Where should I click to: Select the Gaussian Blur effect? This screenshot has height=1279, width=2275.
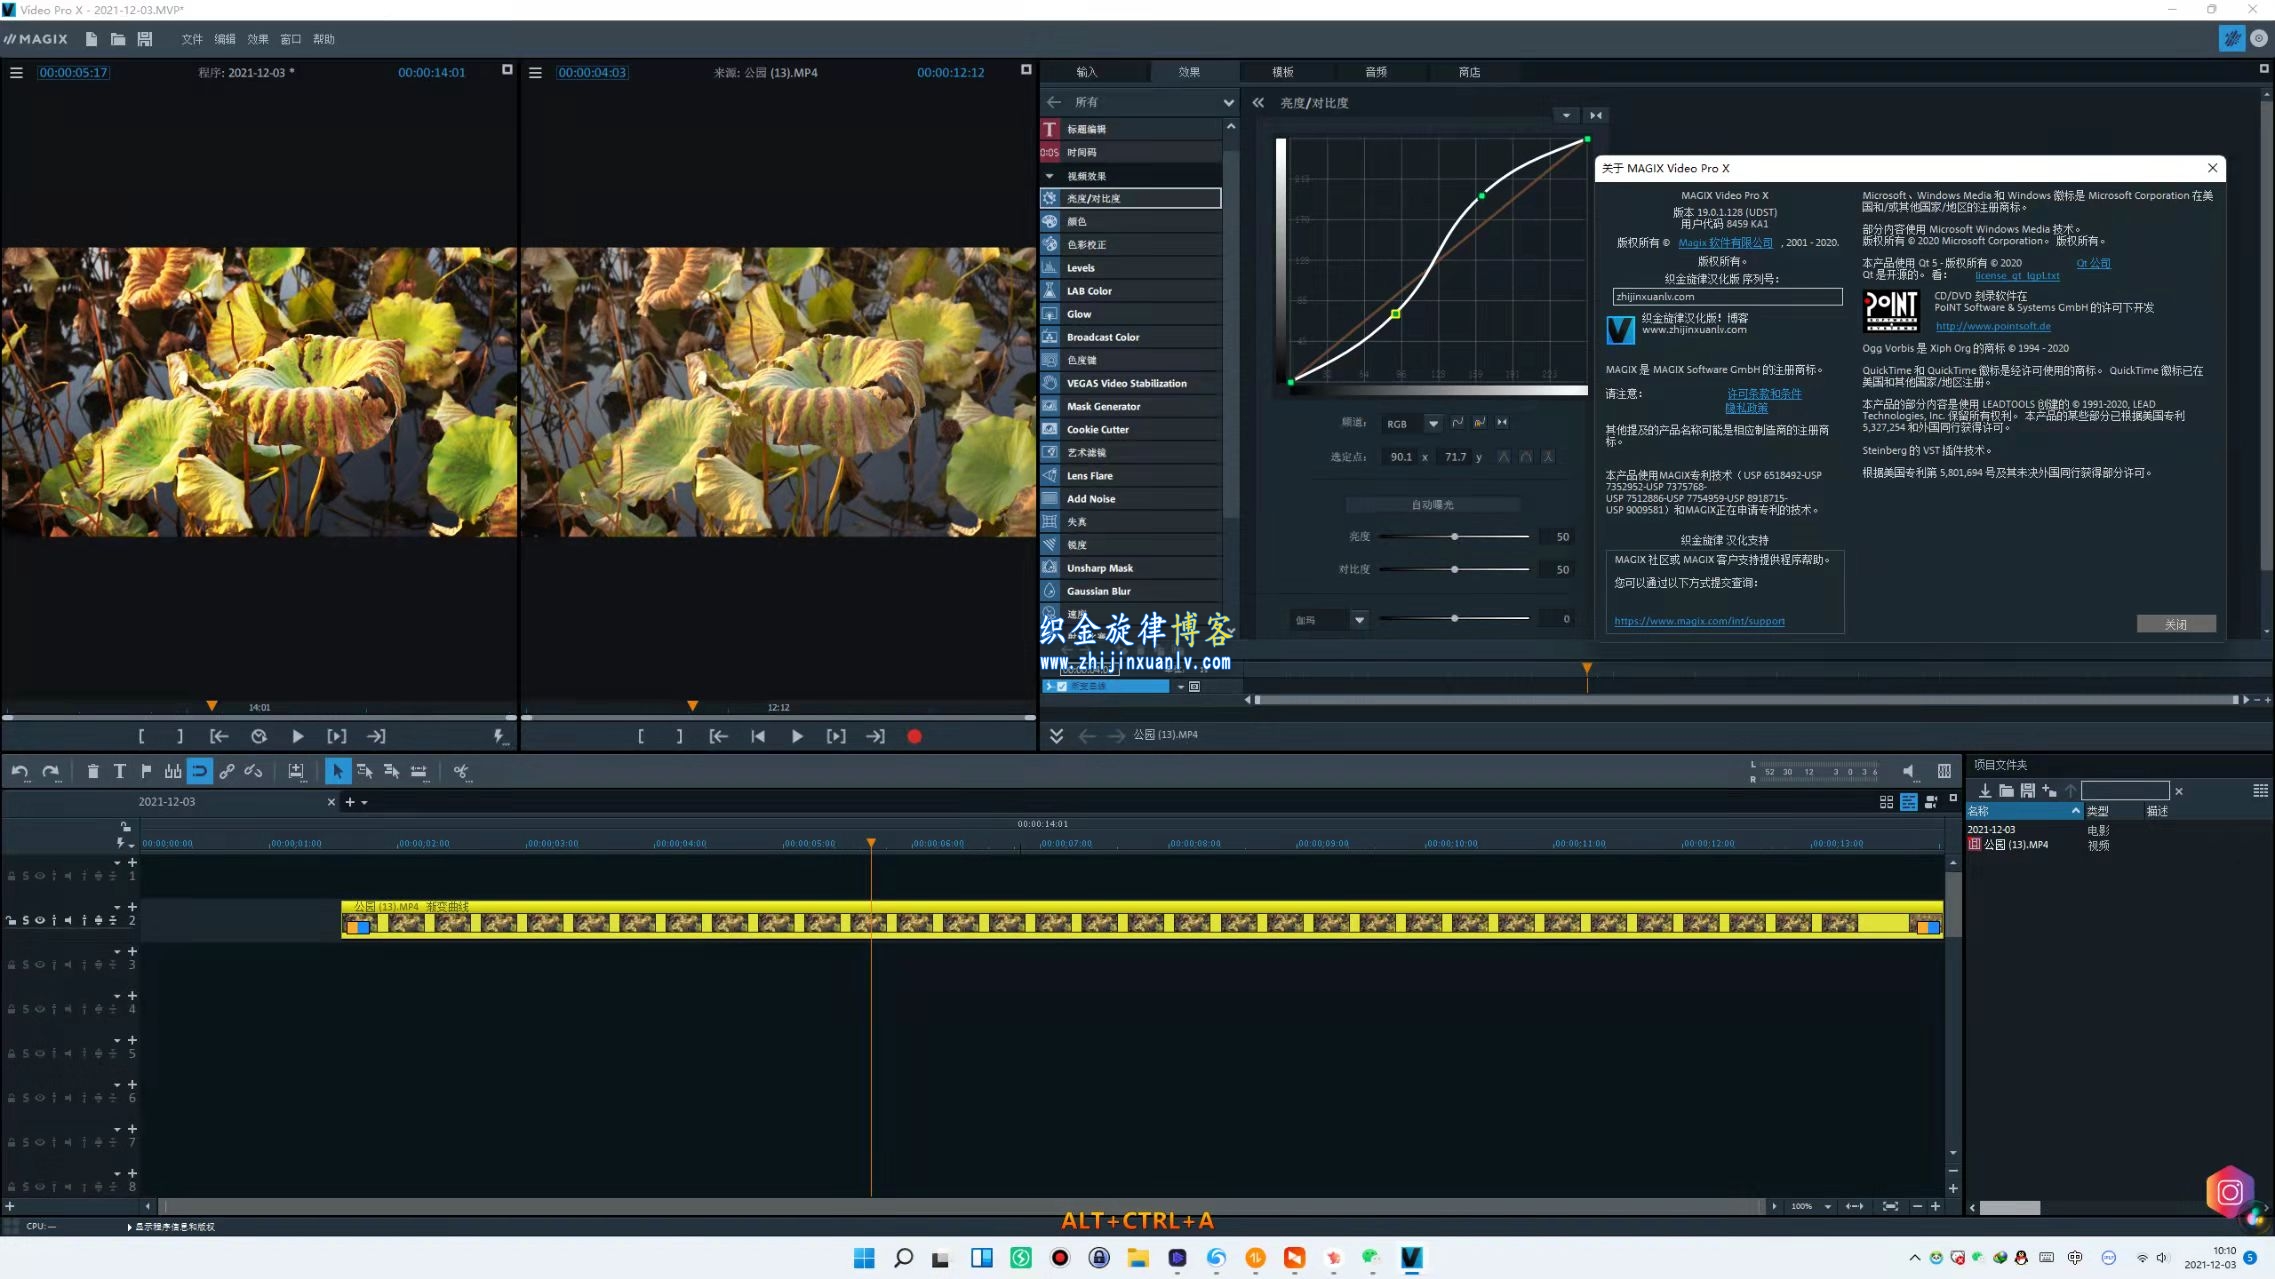(x=1097, y=590)
